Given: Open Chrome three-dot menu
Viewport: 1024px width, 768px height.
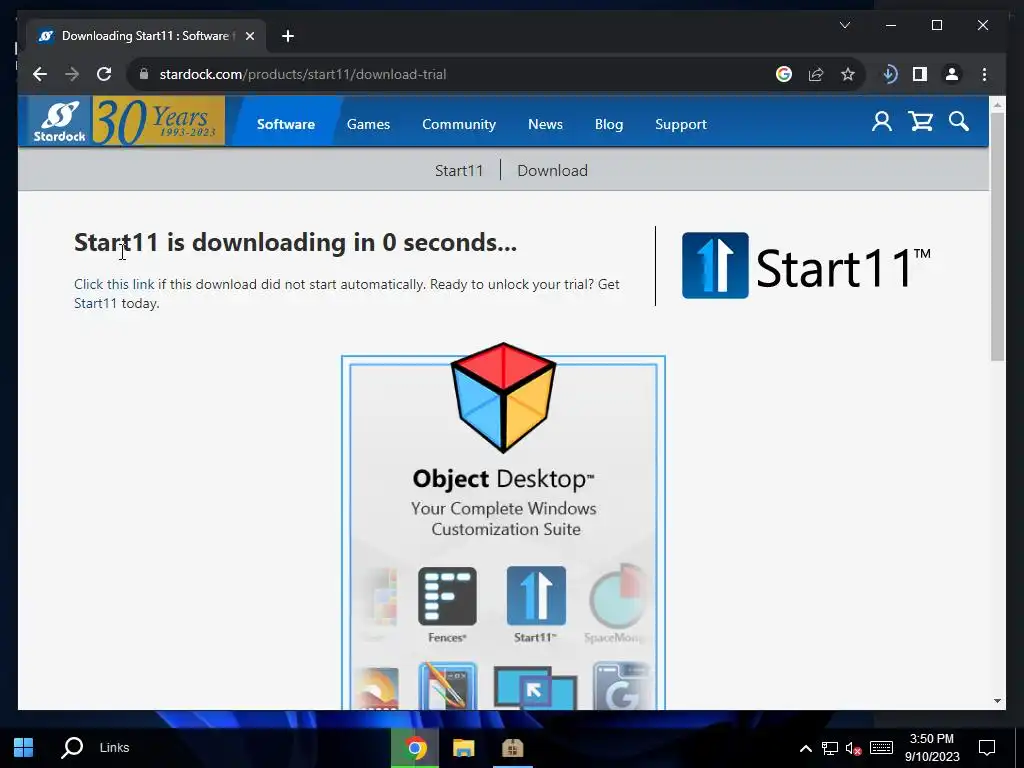Looking at the screenshot, I should coord(984,74).
